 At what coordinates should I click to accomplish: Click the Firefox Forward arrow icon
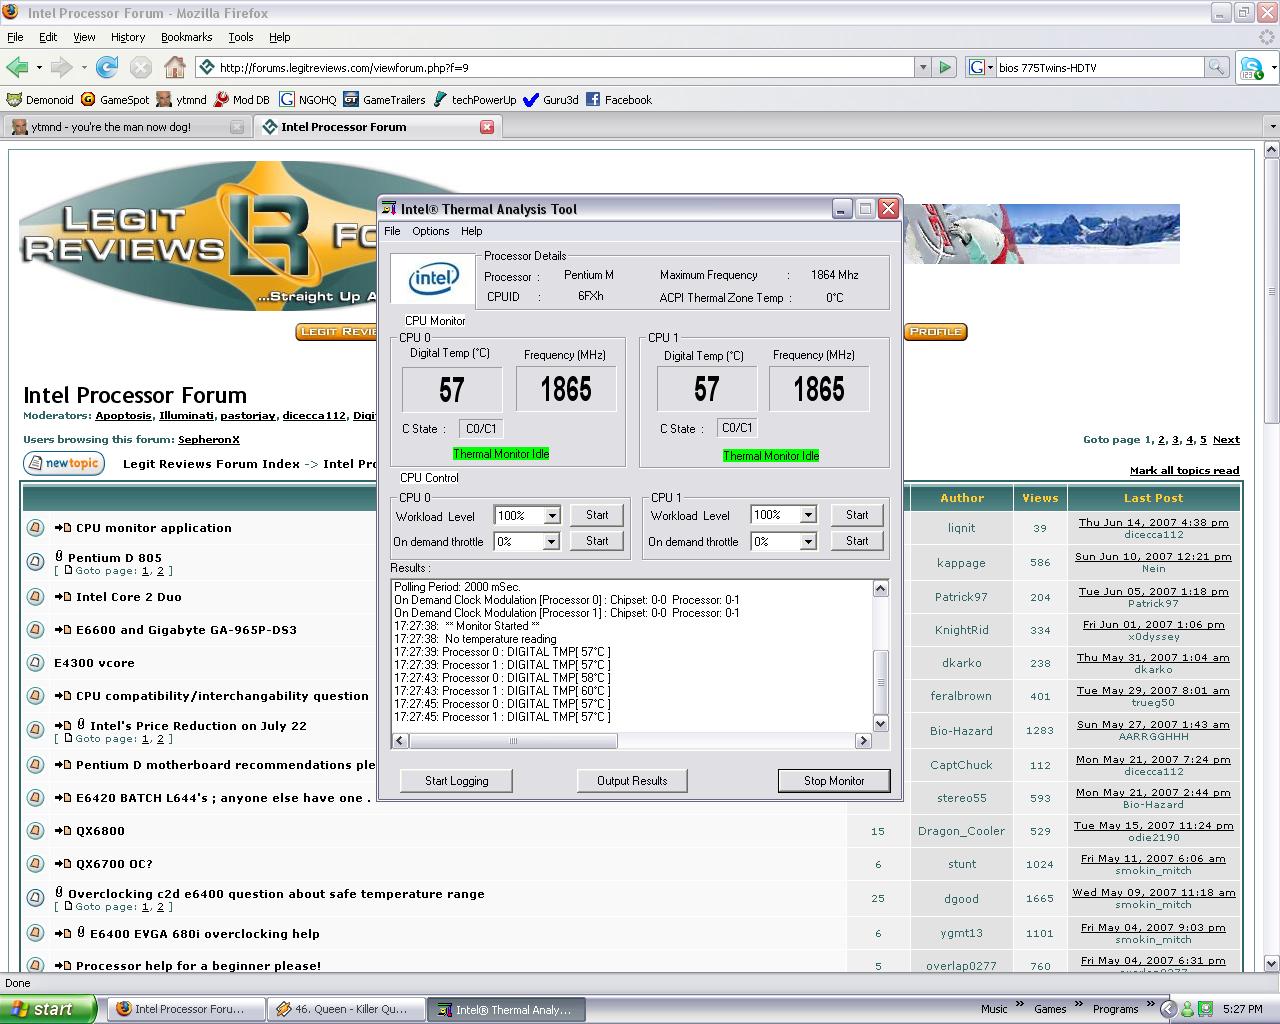pyautogui.click(x=61, y=67)
